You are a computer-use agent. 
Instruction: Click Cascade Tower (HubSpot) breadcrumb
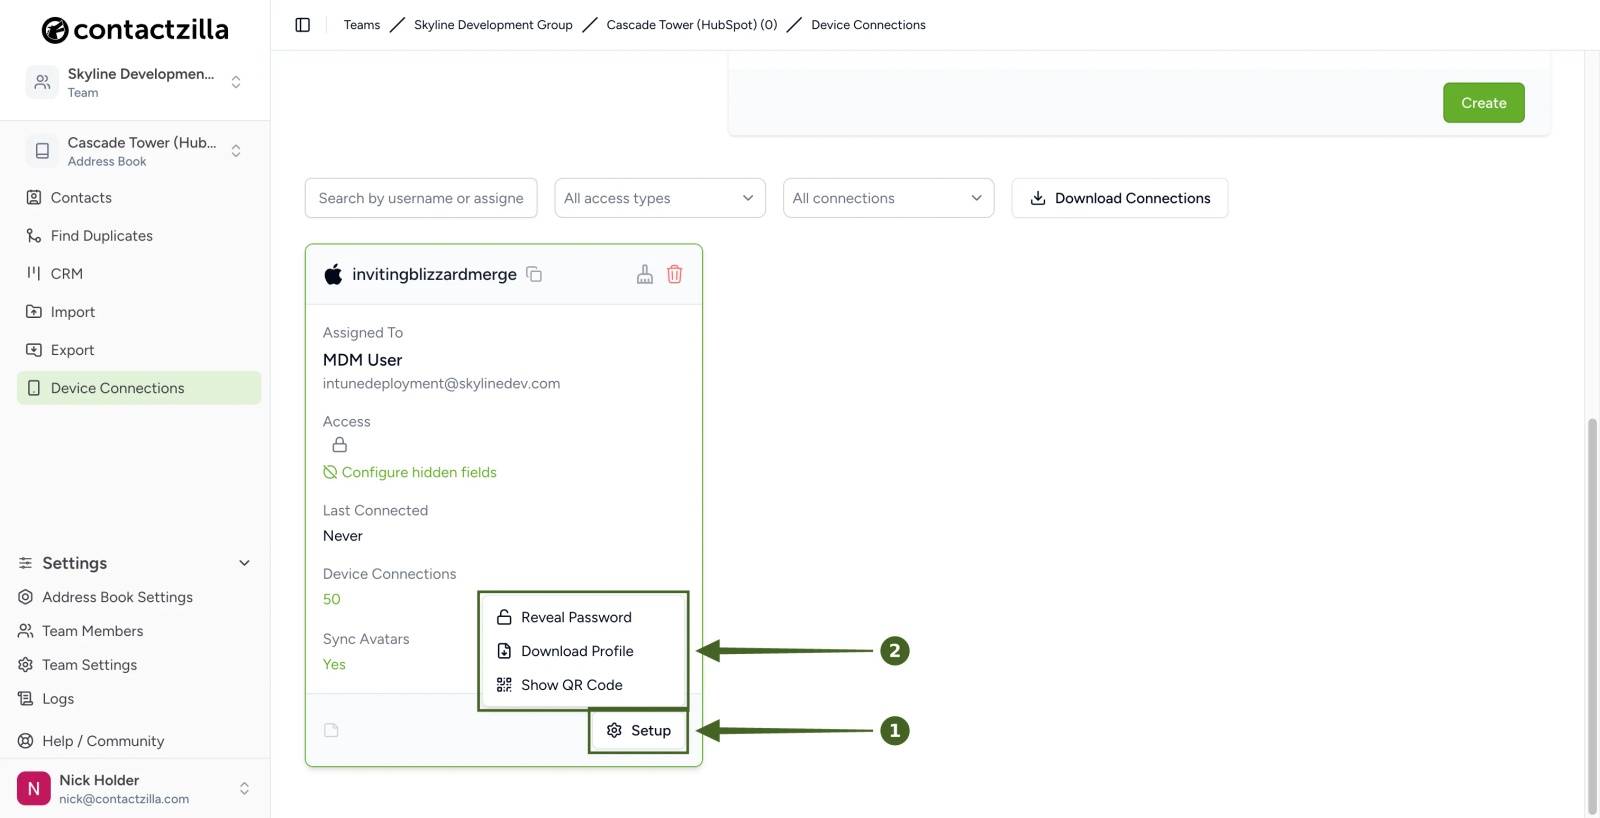pyautogui.click(x=692, y=25)
